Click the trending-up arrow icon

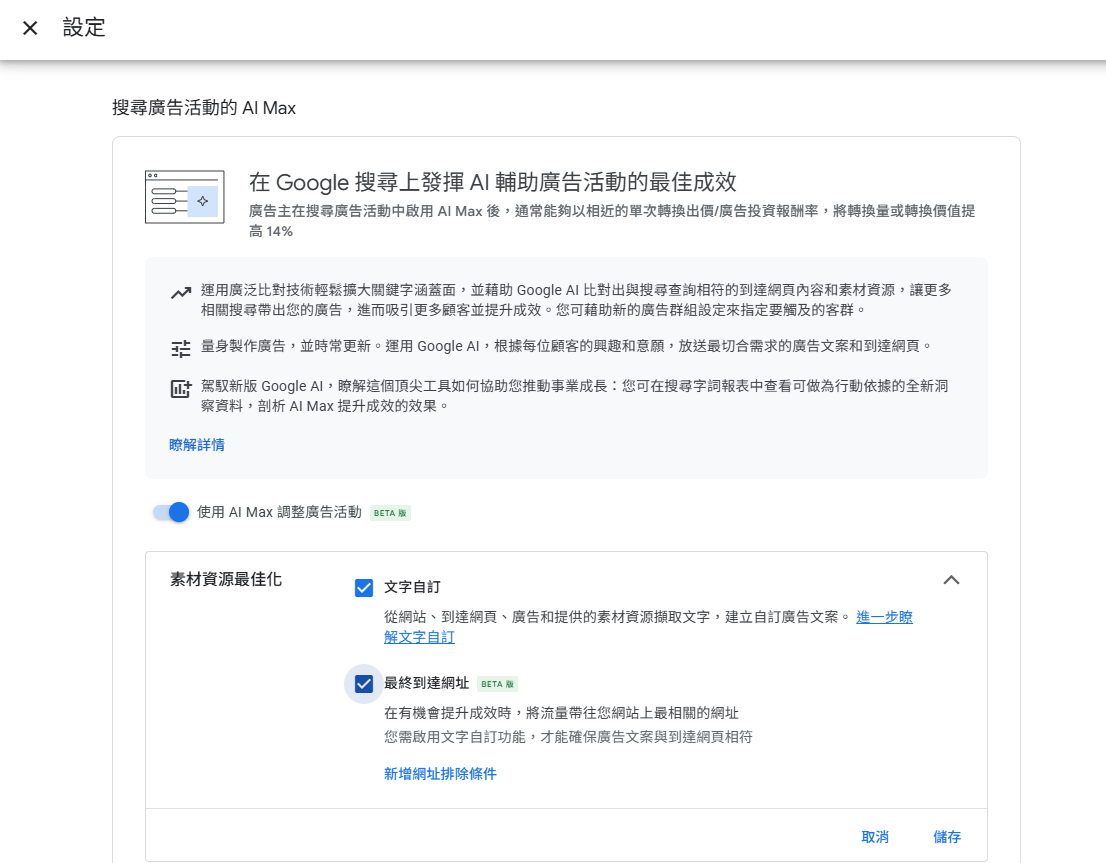click(181, 292)
